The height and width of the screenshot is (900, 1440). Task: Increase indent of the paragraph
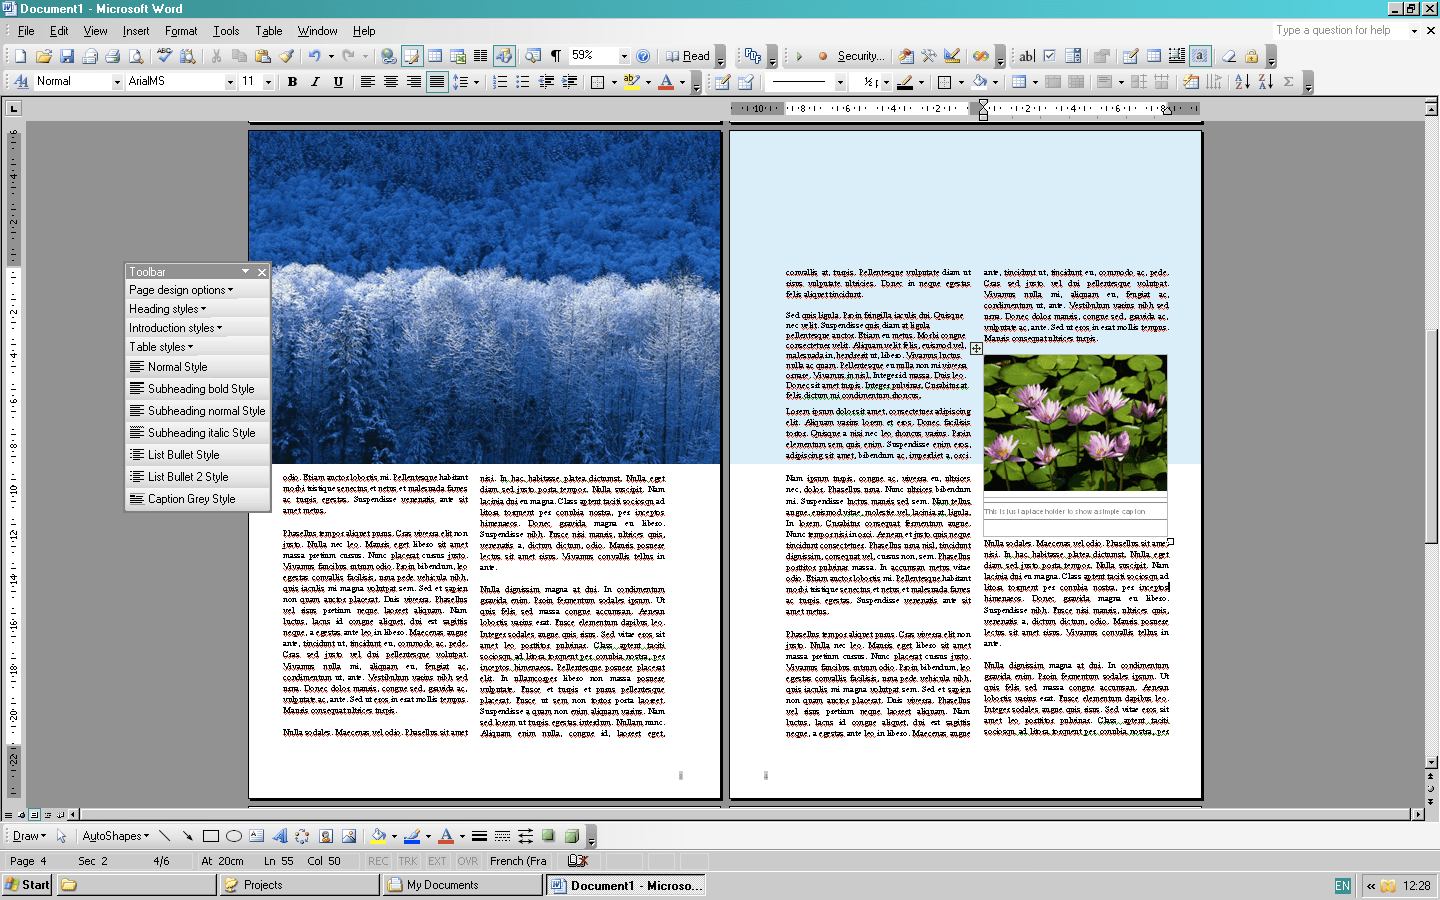point(569,82)
